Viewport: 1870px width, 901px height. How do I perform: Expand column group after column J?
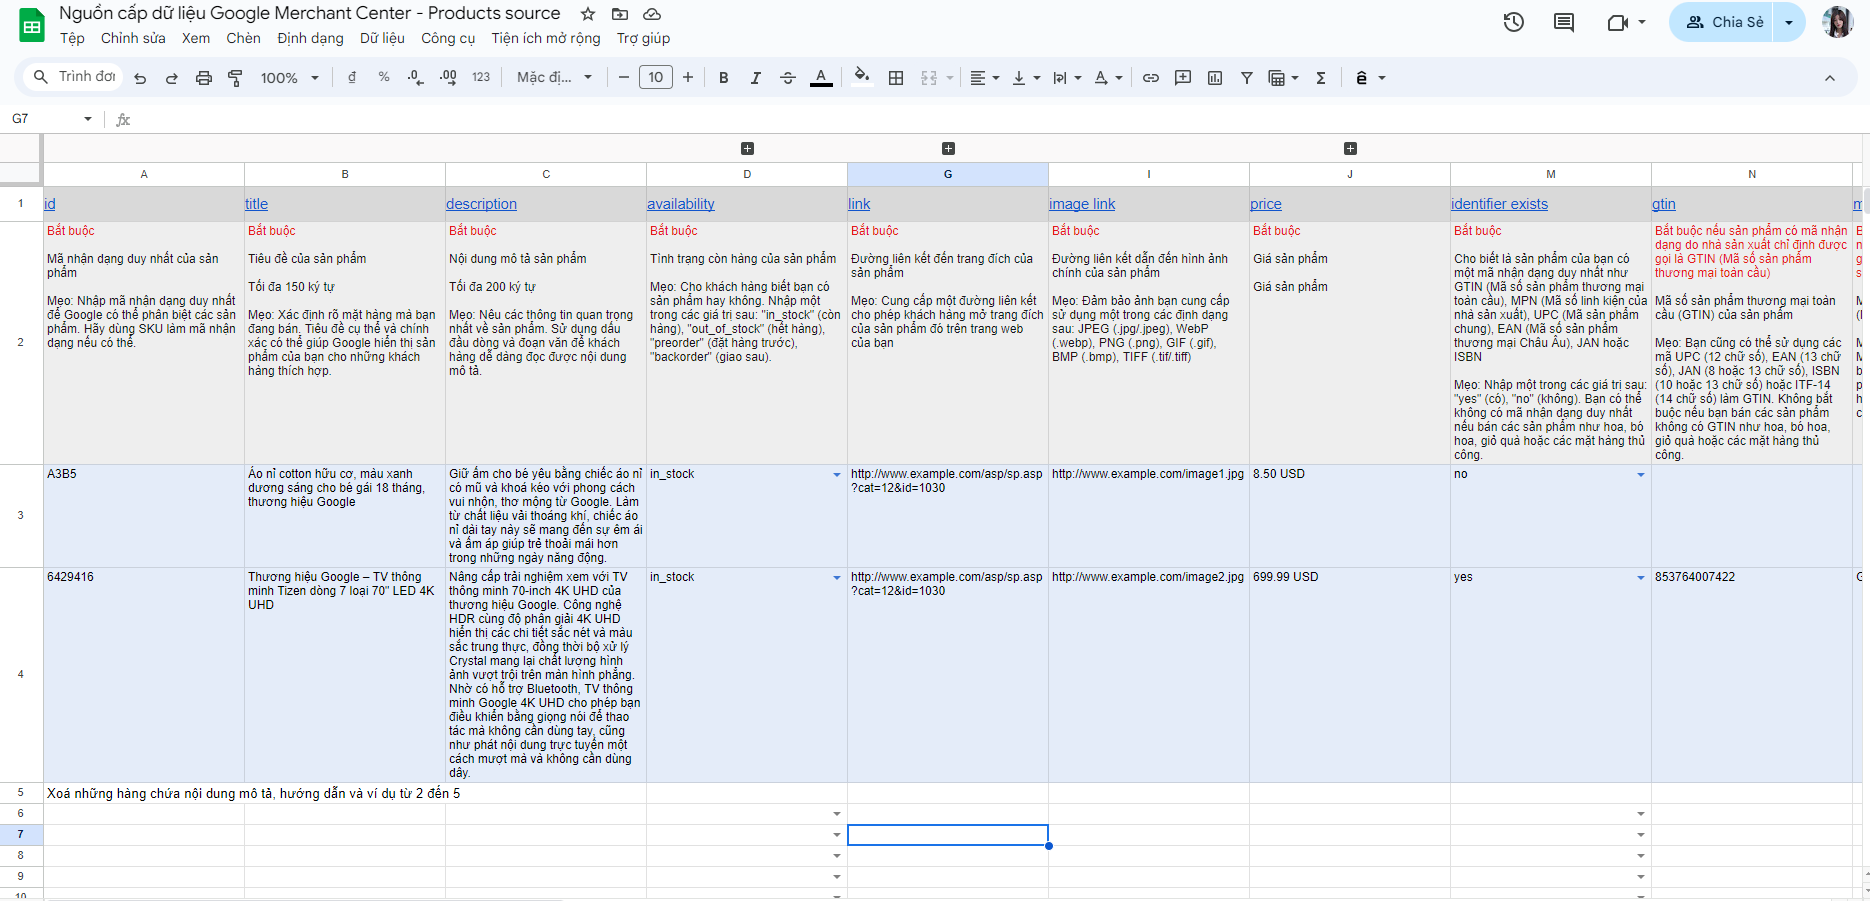pos(1350,149)
